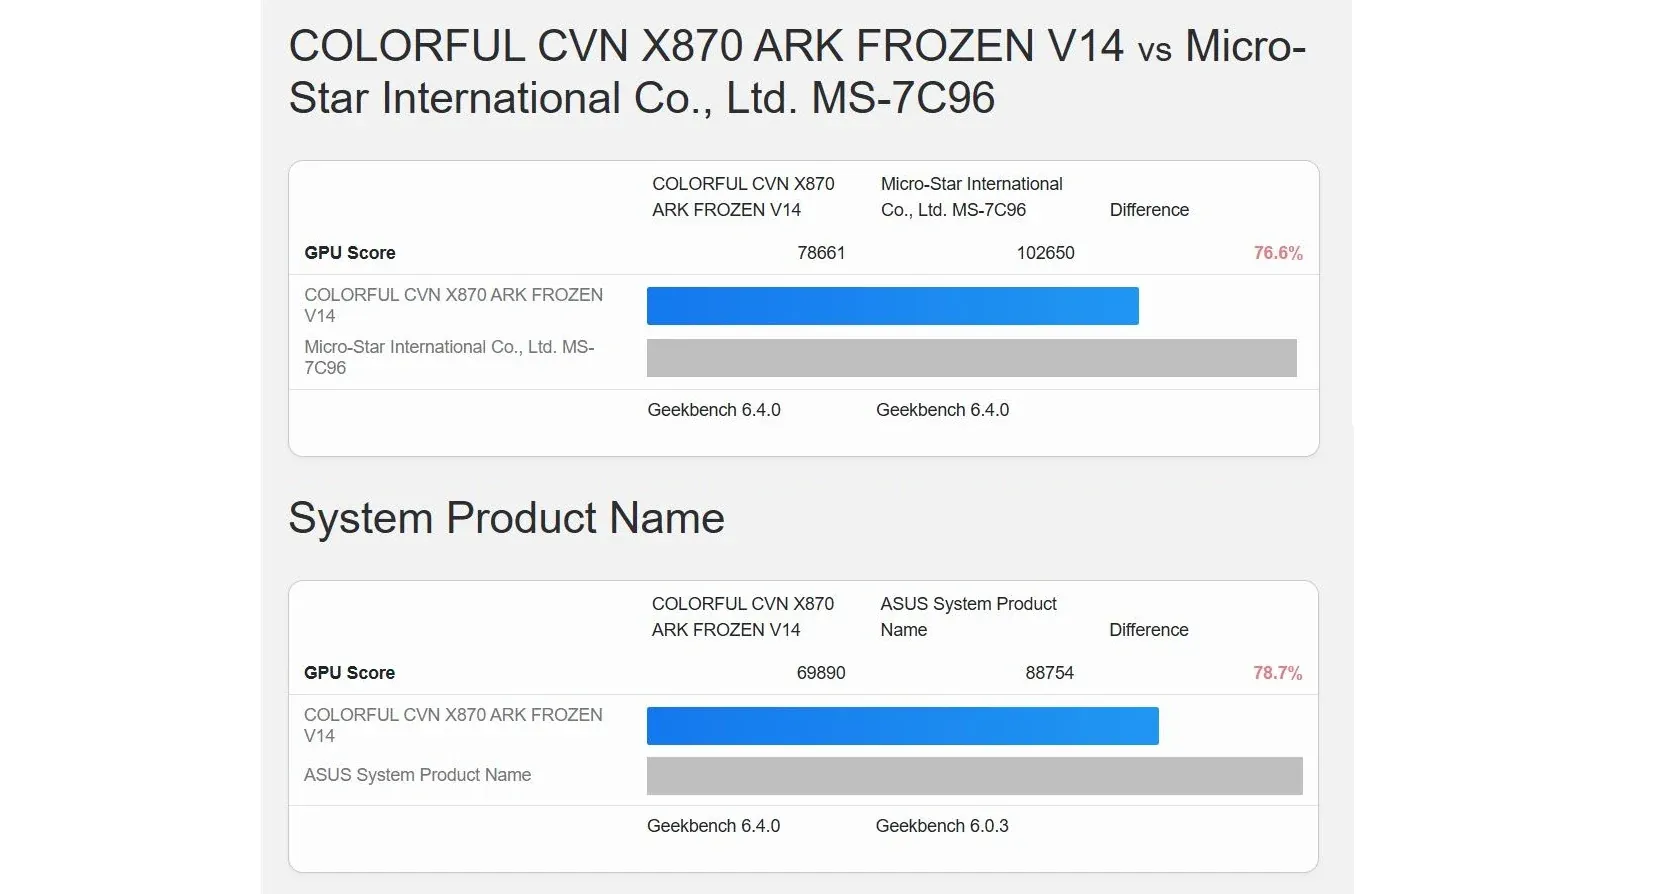Viewport: 1663px width, 894px height.
Task: Click the Geekbench 6.0.3 version label
Action: (x=942, y=826)
